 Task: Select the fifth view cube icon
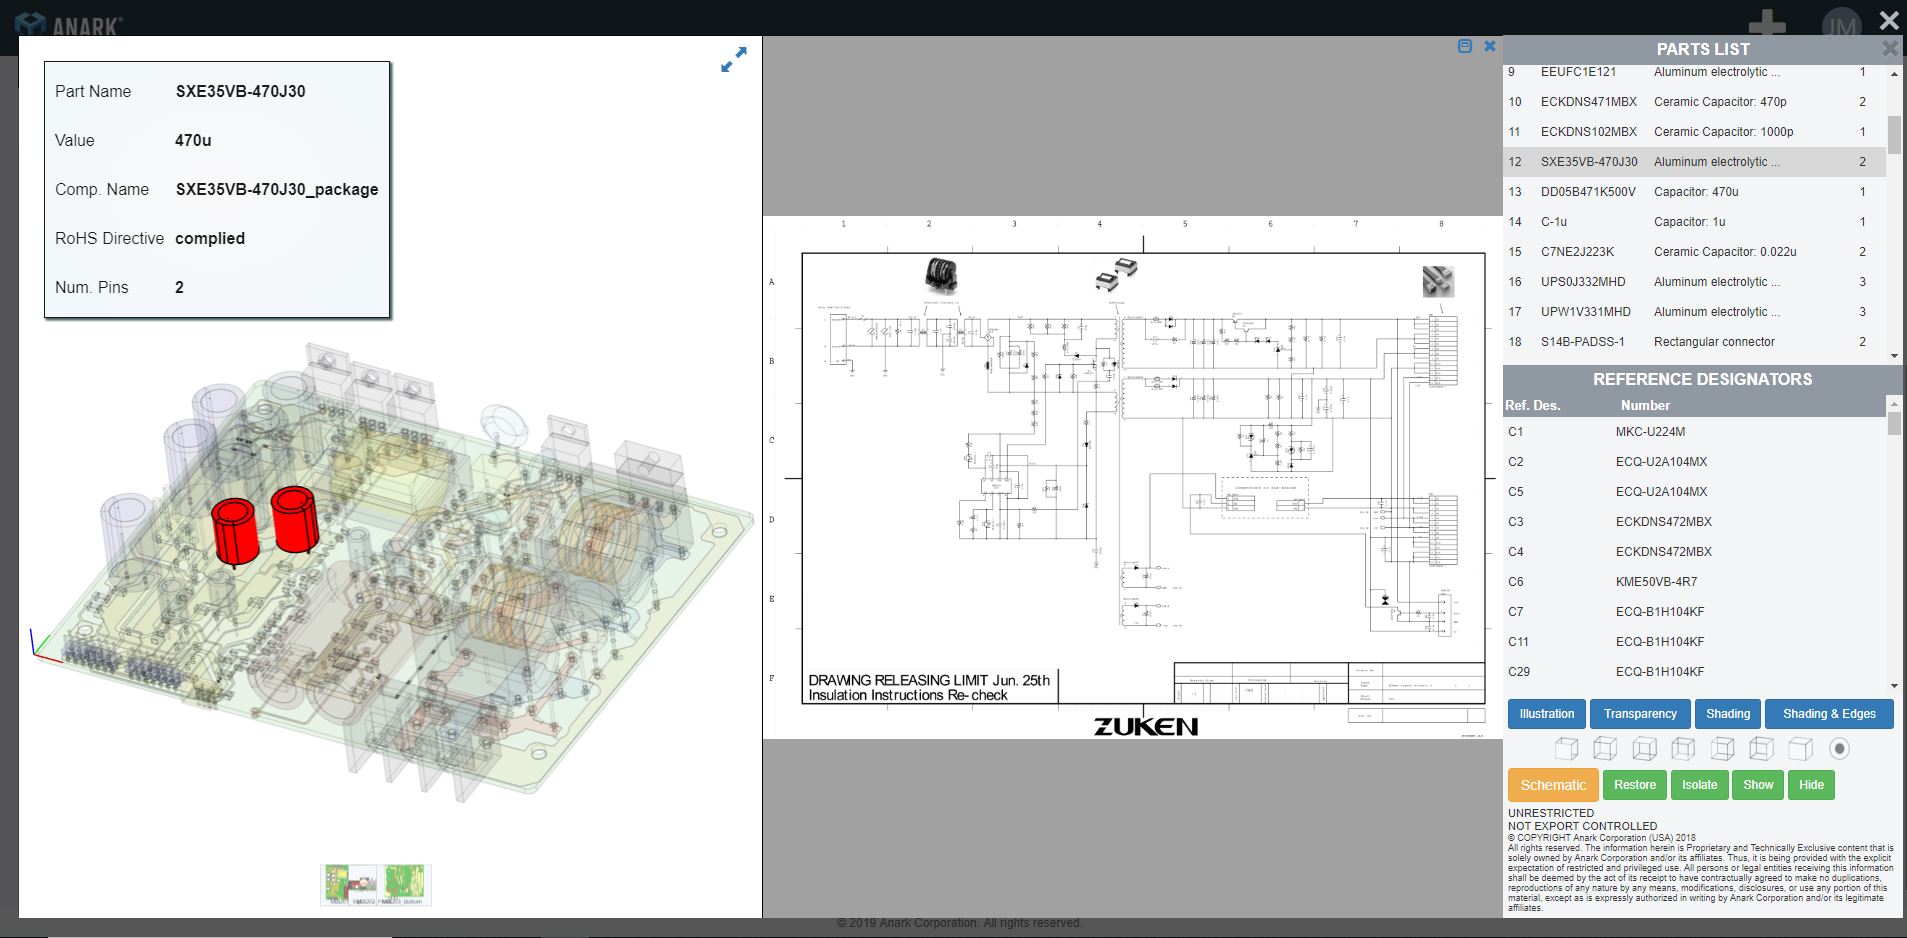click(x=1722, y=749)
